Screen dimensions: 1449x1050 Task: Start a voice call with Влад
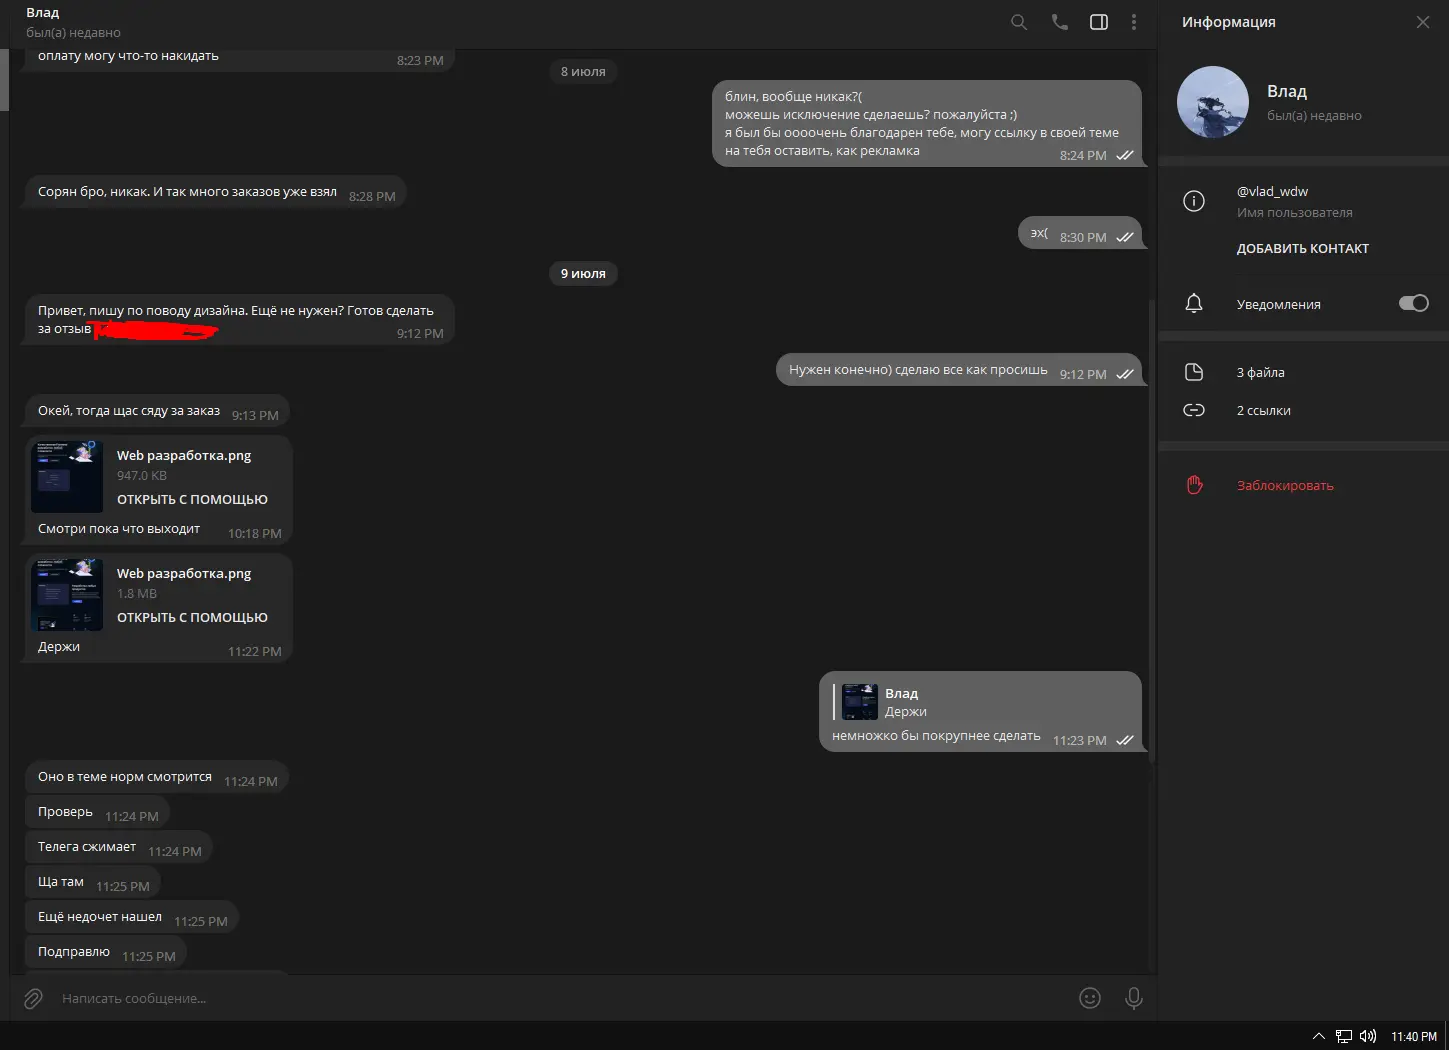[x=1059, y=22]
